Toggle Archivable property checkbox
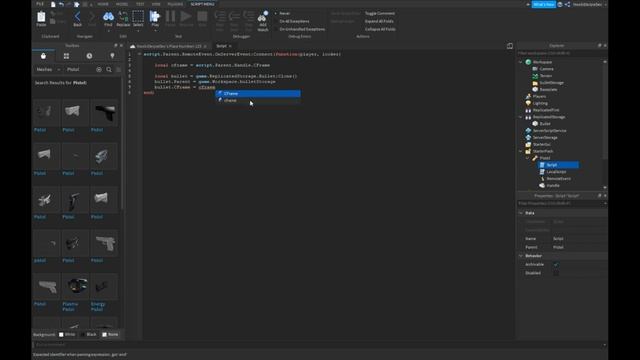Screen dimensions: 640x360 (x=556, y=264)
